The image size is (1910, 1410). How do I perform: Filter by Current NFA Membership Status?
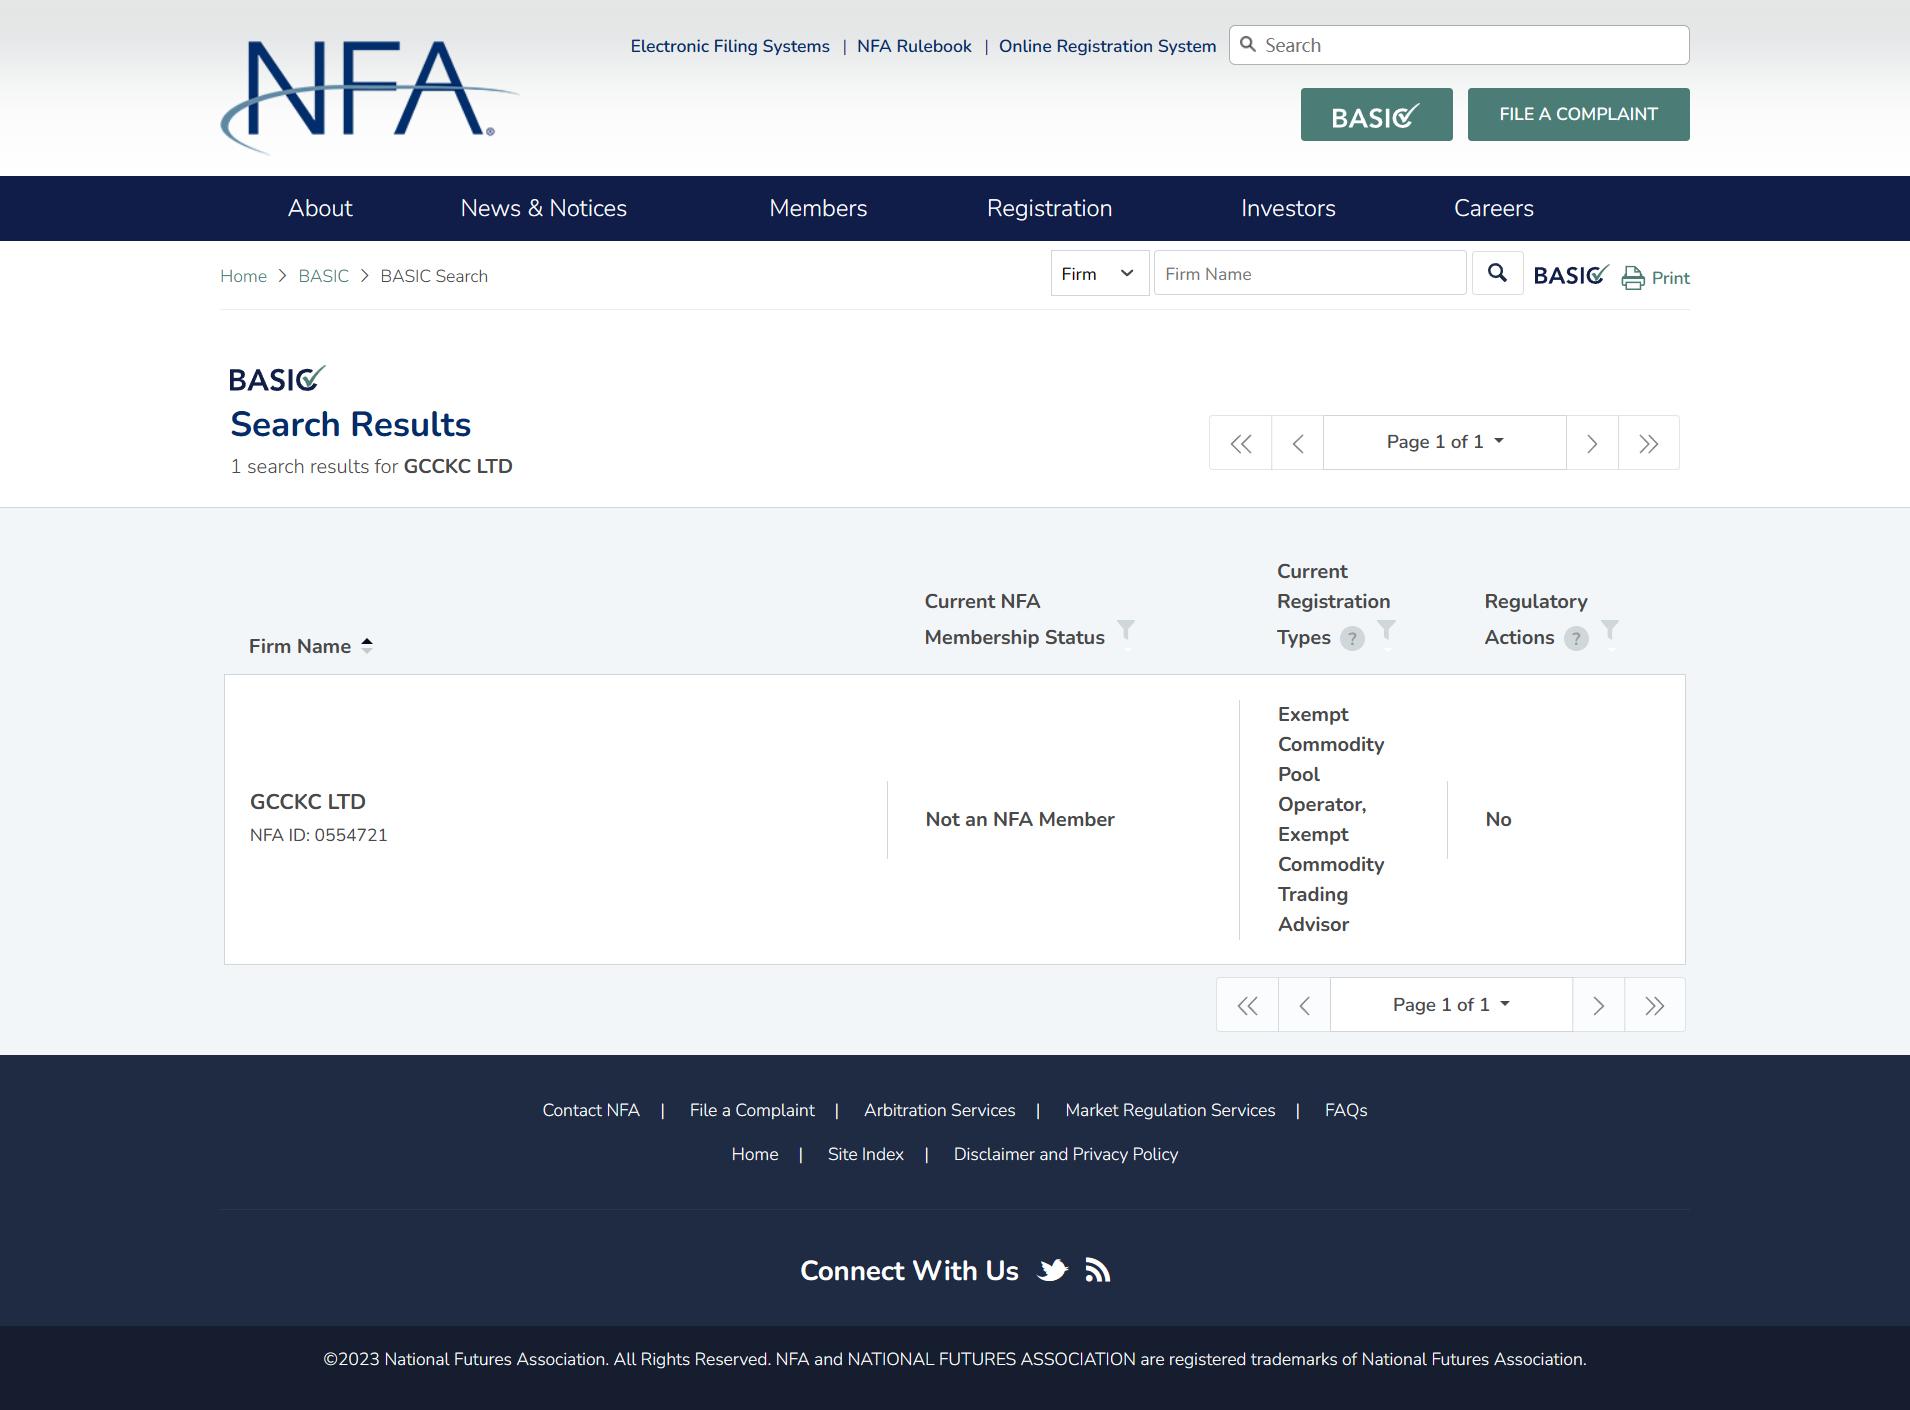pyautogui.click(x=1125, y=630)
